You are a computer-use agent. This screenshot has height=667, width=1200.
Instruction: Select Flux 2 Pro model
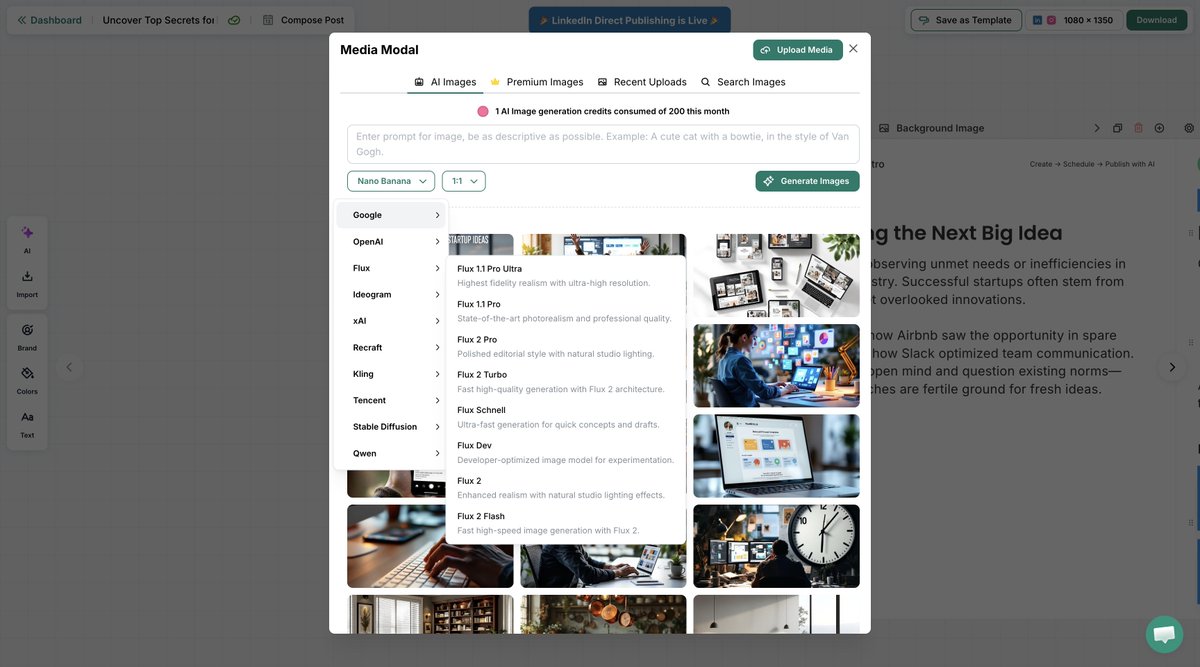[566, 346]
